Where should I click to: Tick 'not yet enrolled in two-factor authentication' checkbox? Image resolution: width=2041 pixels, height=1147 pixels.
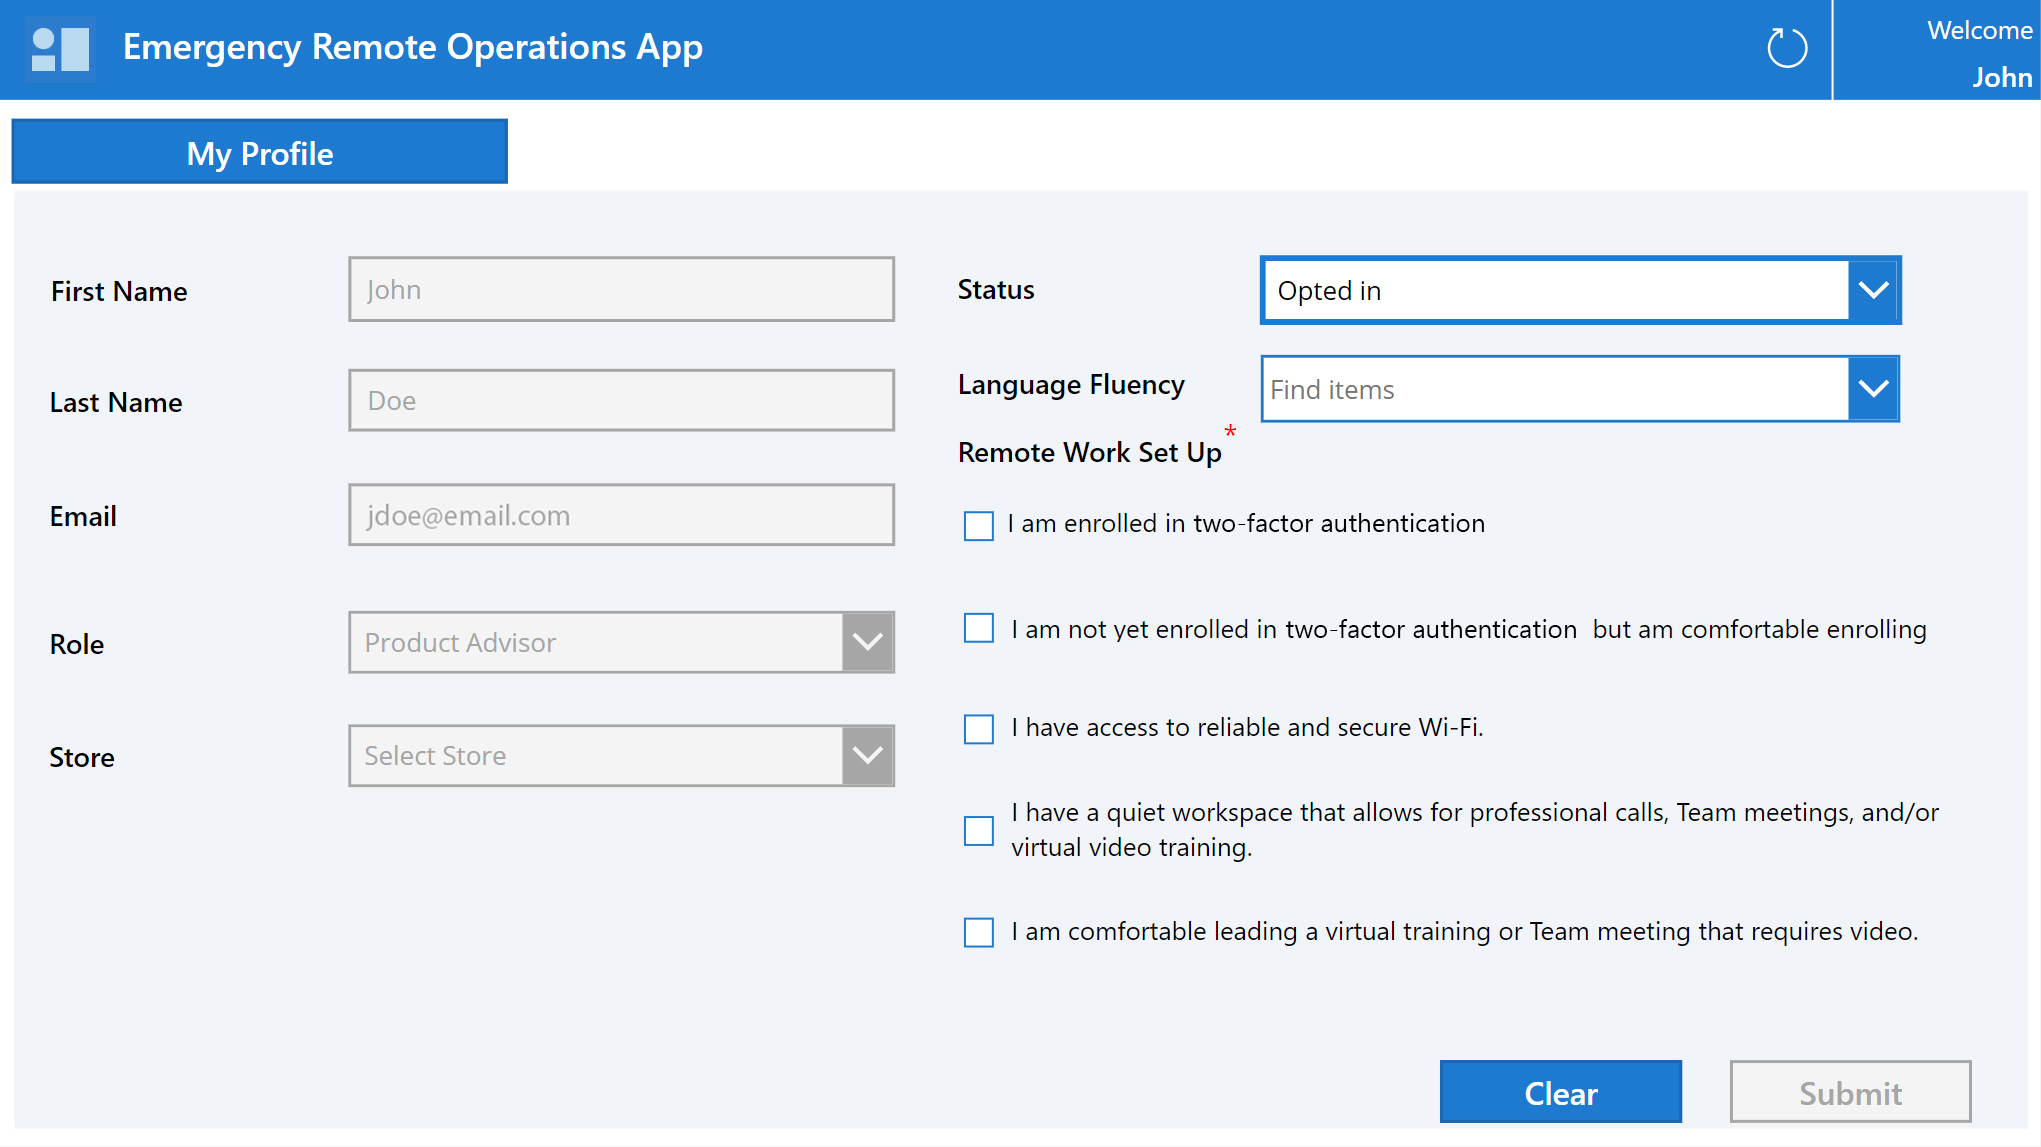[x=978, y=628]
